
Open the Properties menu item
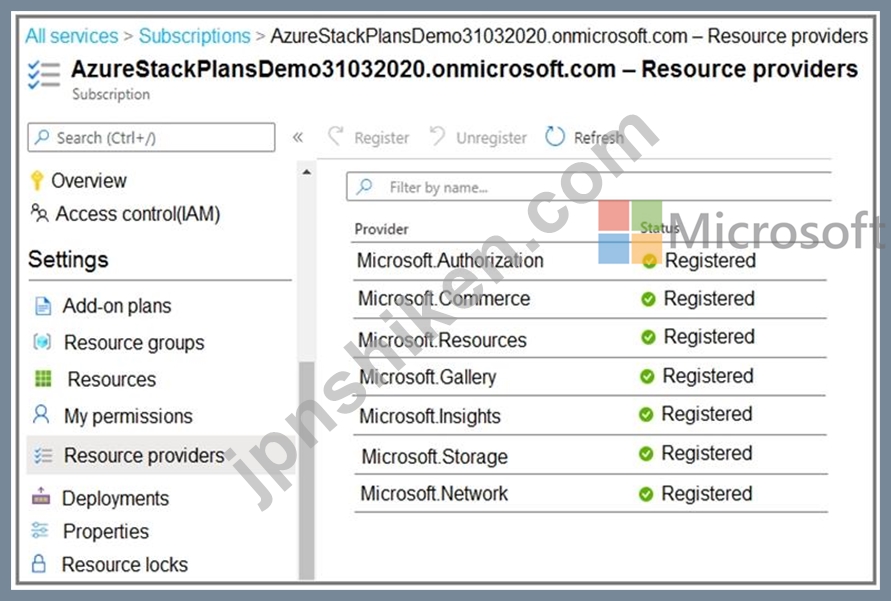[106, 531]
